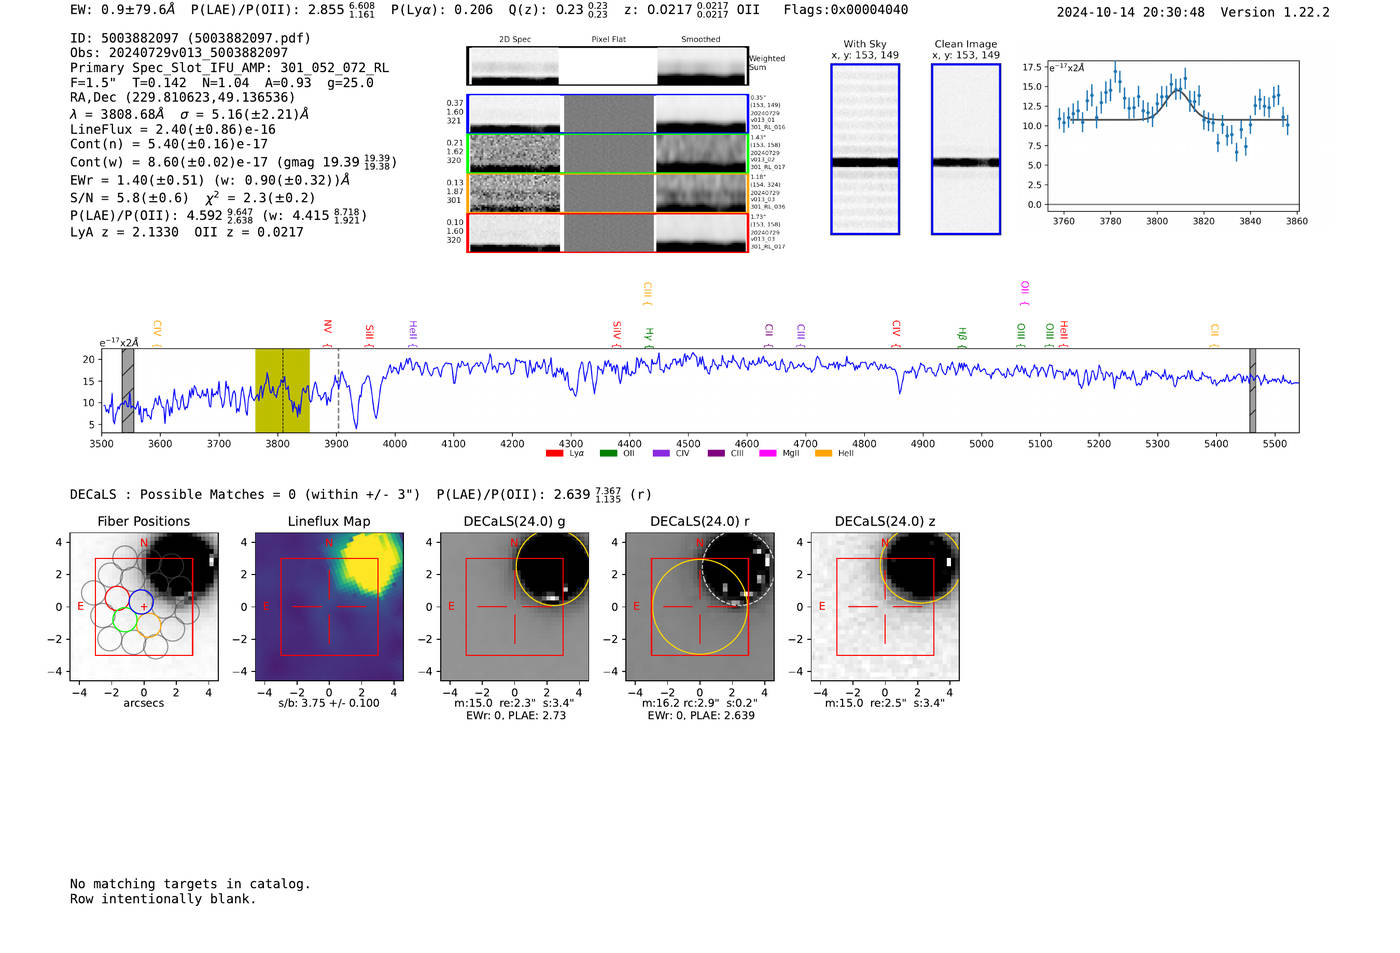
Task: Click the magenta OII label above spectrum
Action: point(1024,294)
